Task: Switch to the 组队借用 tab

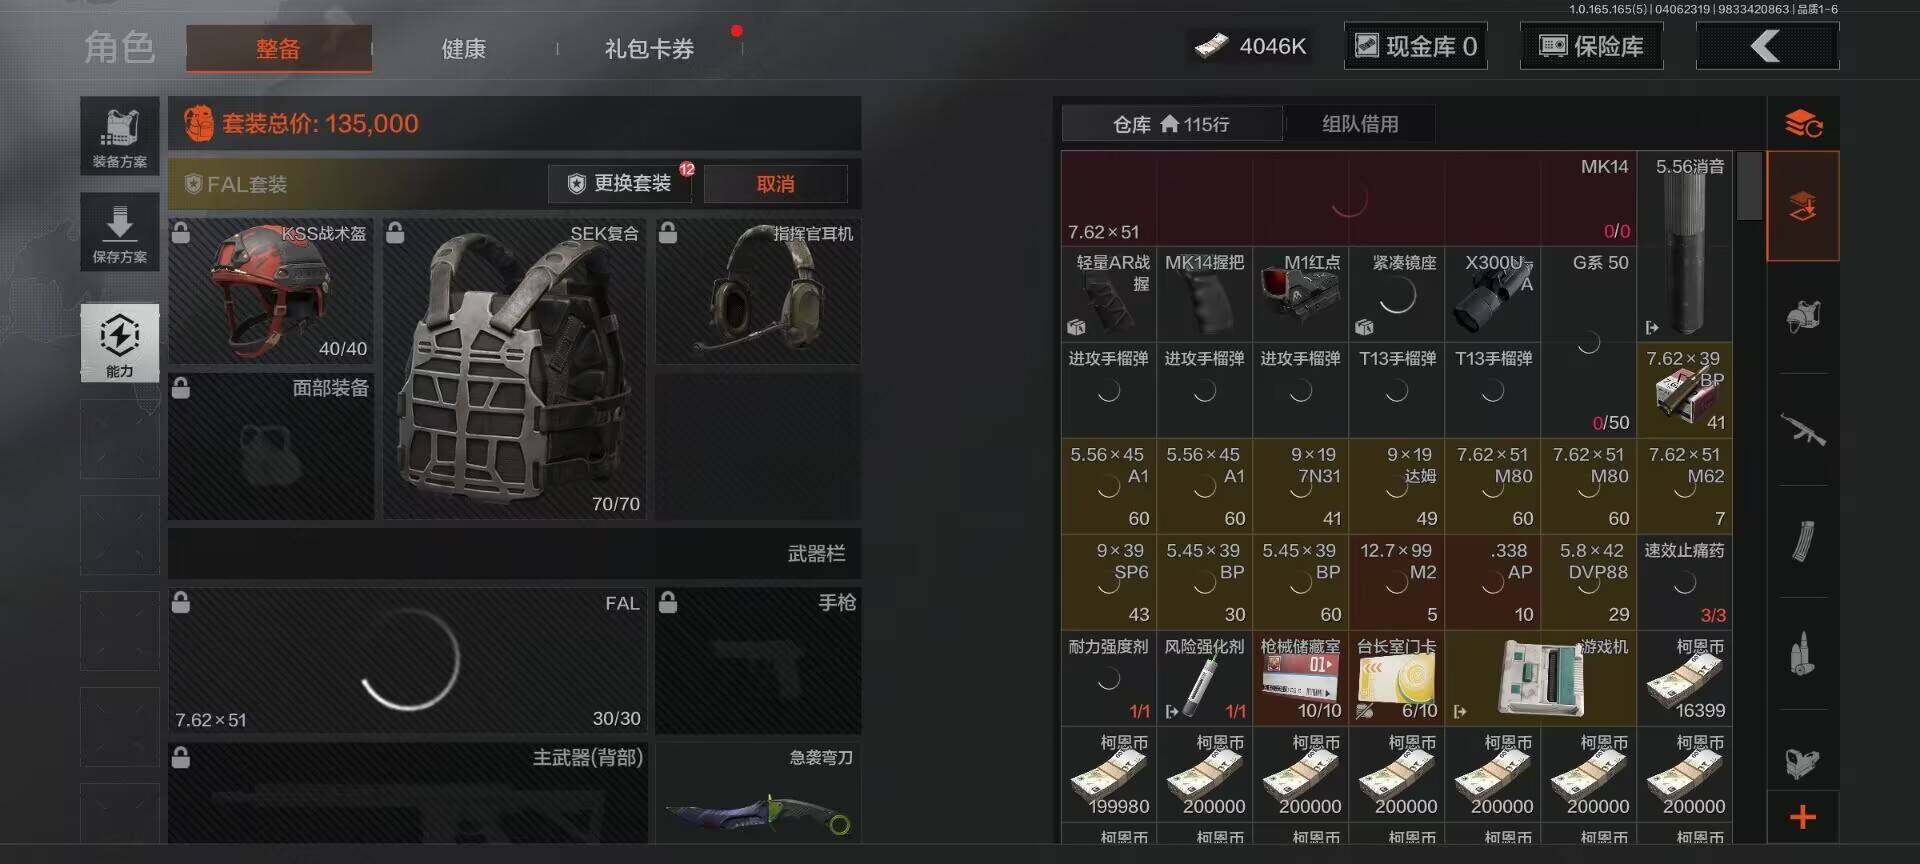Action: point(1360,124)
